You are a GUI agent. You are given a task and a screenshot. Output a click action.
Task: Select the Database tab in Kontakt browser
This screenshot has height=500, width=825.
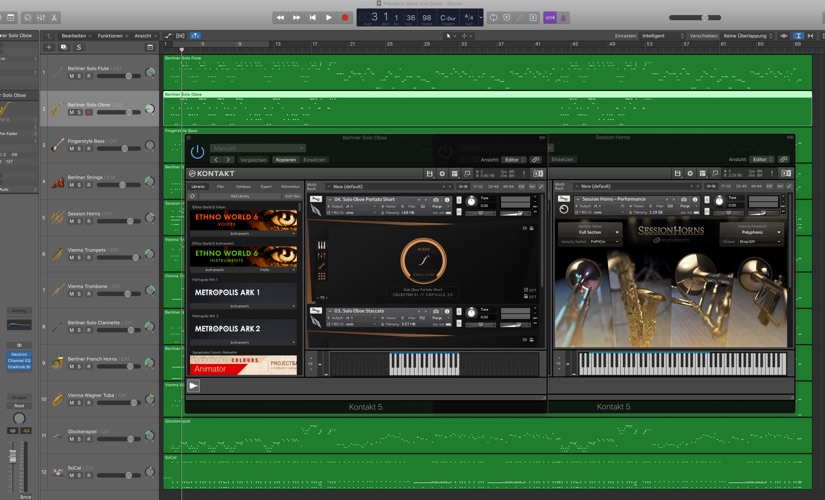(243, 186)
